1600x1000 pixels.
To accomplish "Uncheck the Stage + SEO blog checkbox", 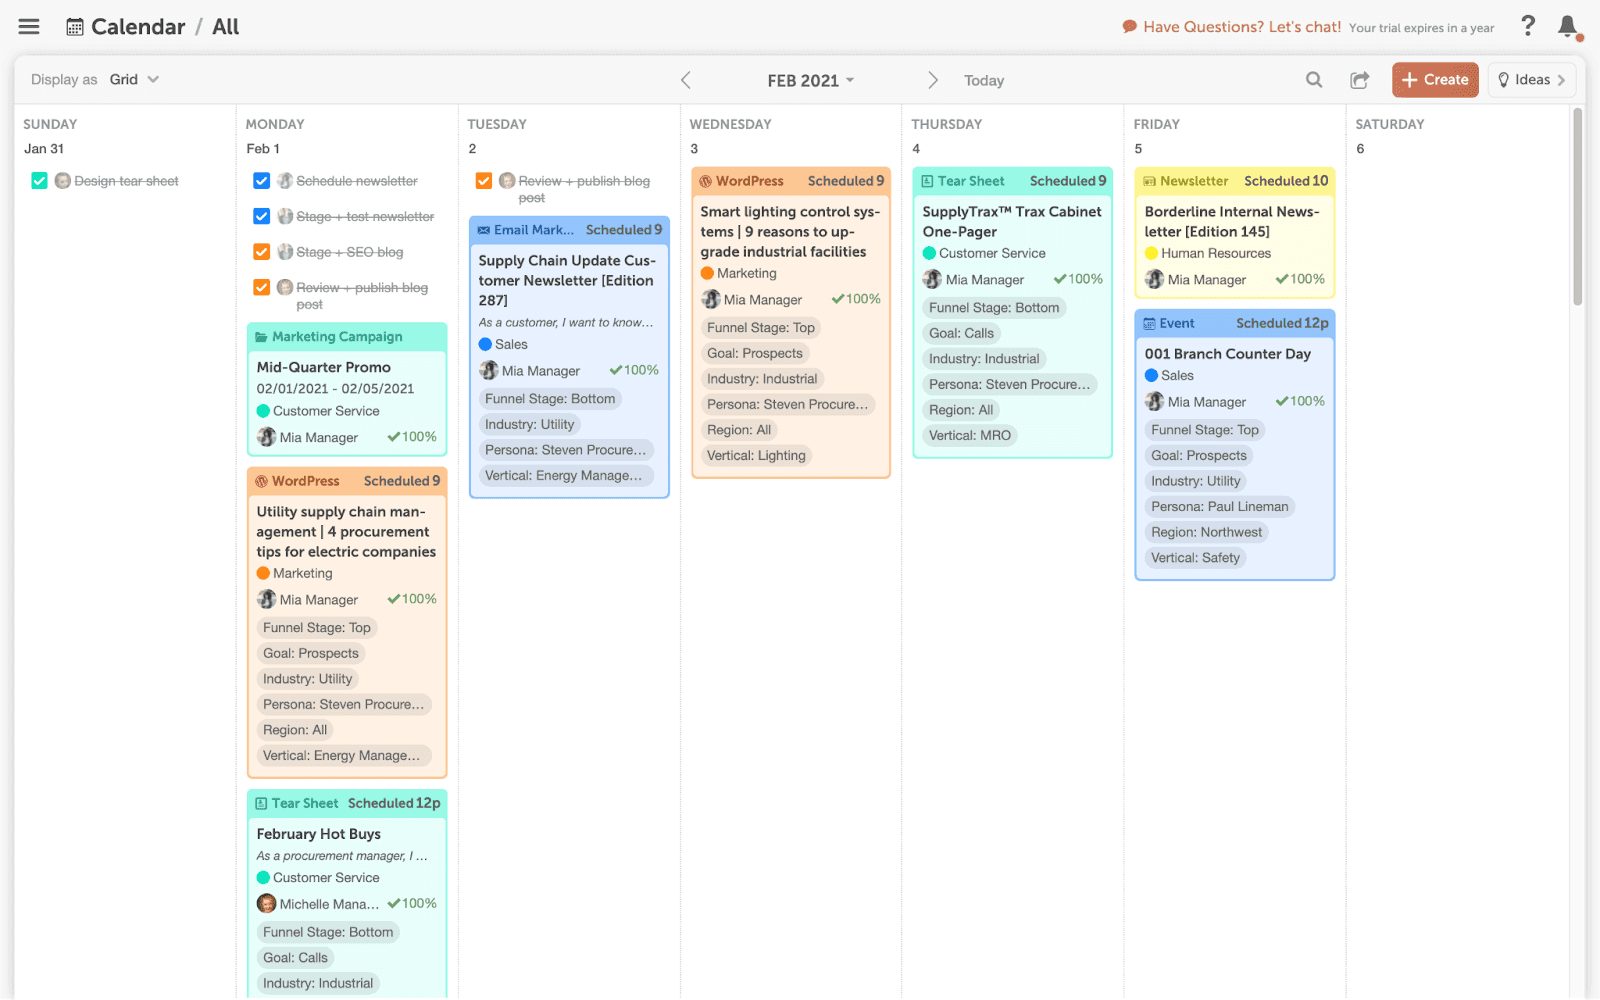I will (x=261, y=251).
